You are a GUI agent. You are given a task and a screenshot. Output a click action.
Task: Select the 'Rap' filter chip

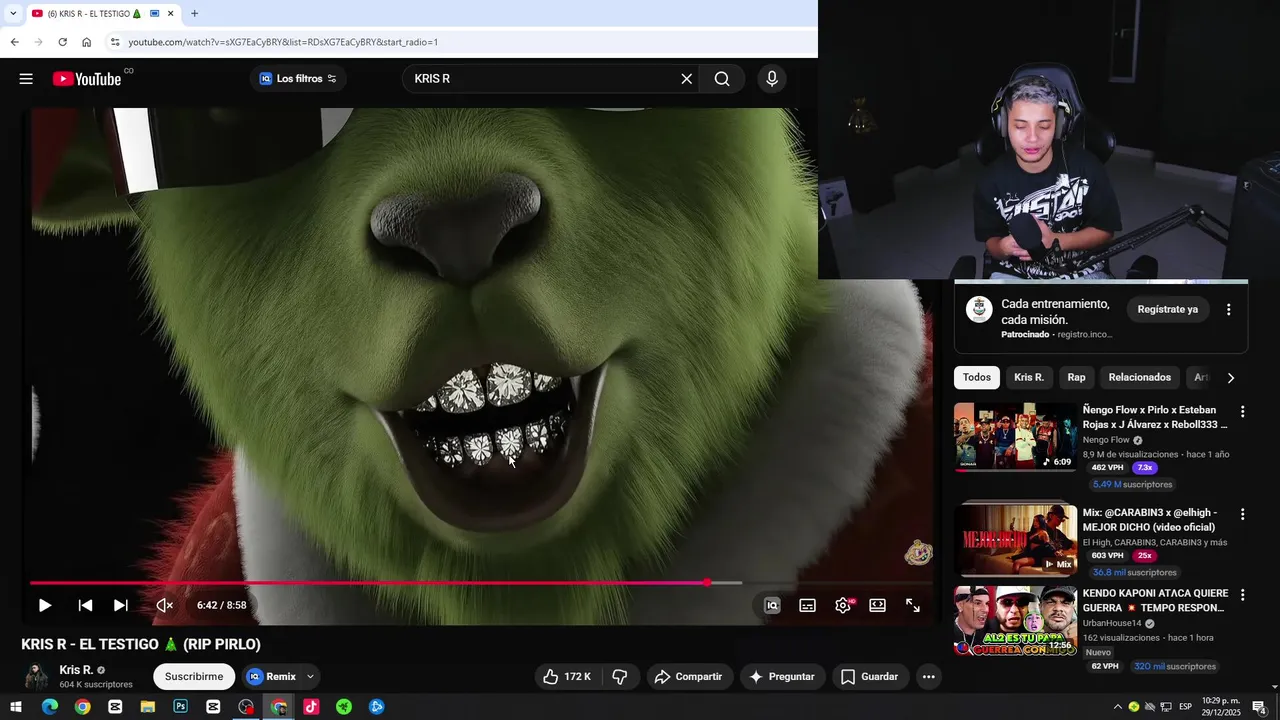pos(1076,378)
